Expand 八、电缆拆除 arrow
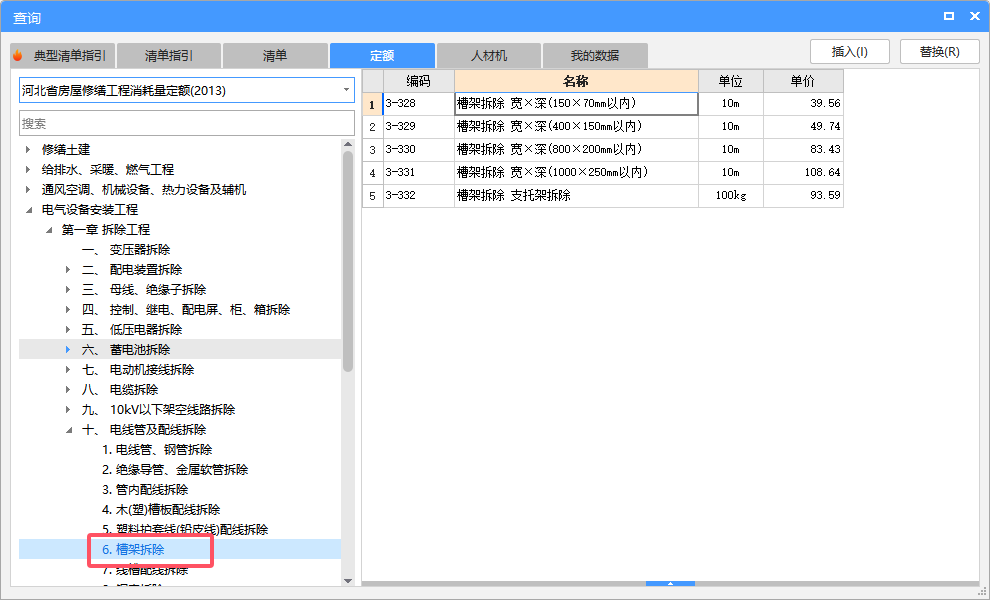990x600 pixels. tap(68, 390)
